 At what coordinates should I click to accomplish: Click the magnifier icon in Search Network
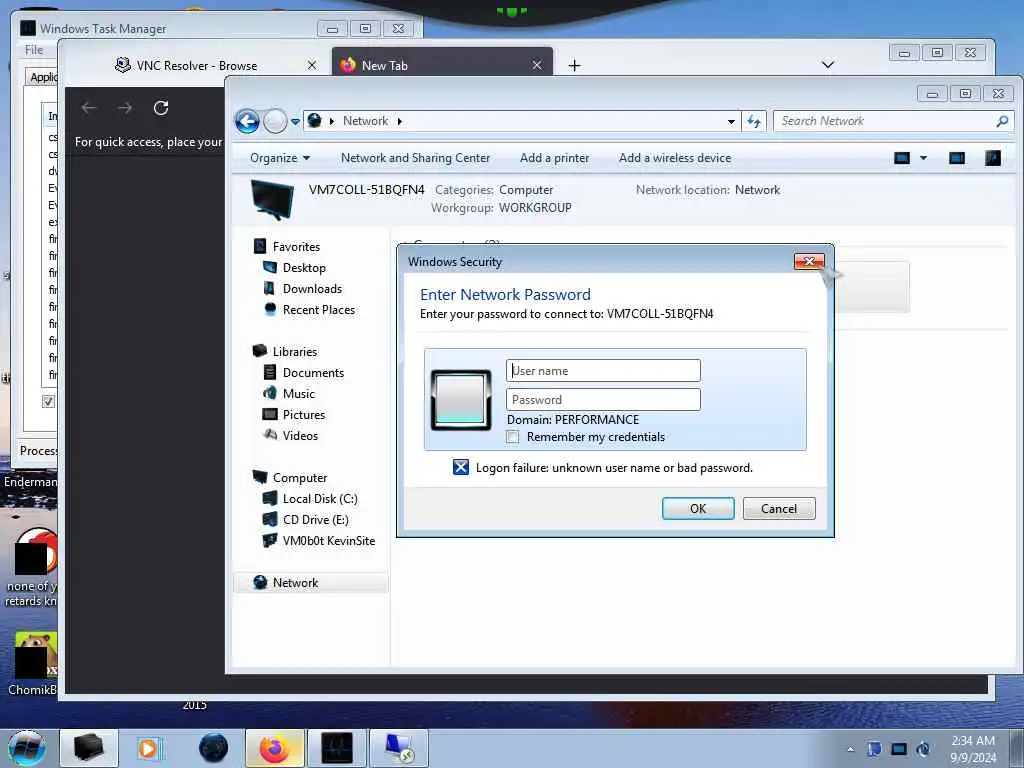(x=1002, y=121)
